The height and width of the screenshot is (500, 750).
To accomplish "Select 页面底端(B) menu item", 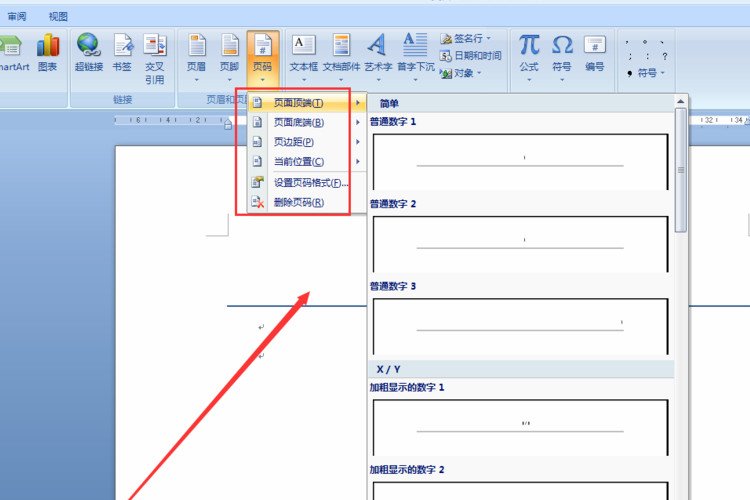I will pos(306,122).
